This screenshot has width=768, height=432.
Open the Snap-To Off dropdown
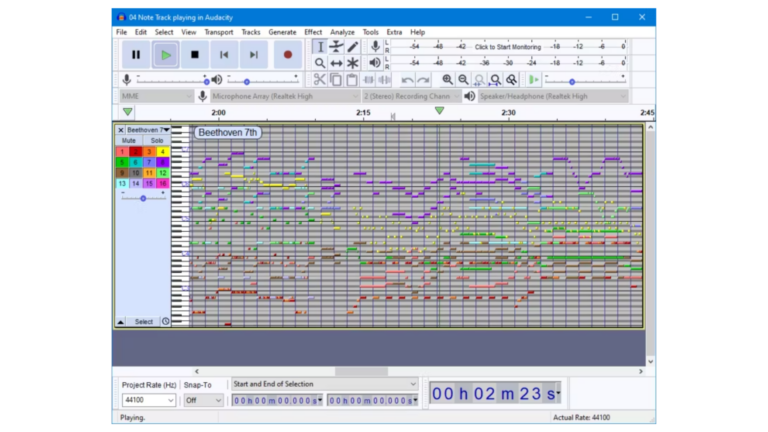(x=204, y=400)
